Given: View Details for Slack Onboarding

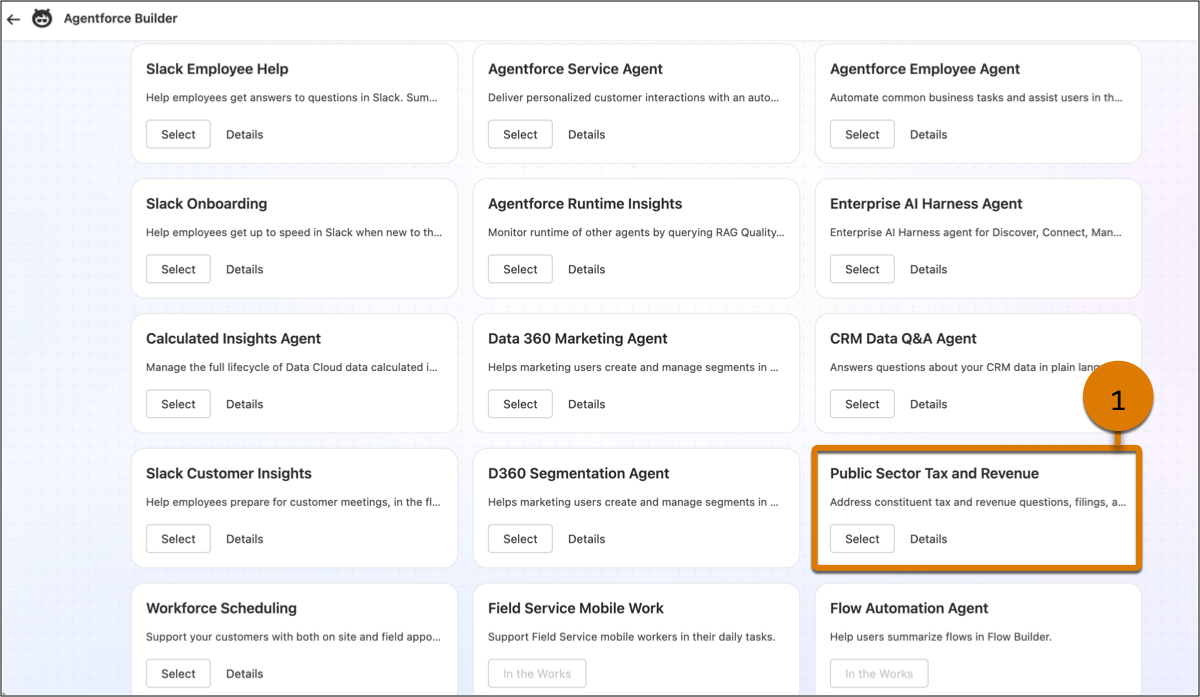Looking at the screenshot, I should 244,269.
